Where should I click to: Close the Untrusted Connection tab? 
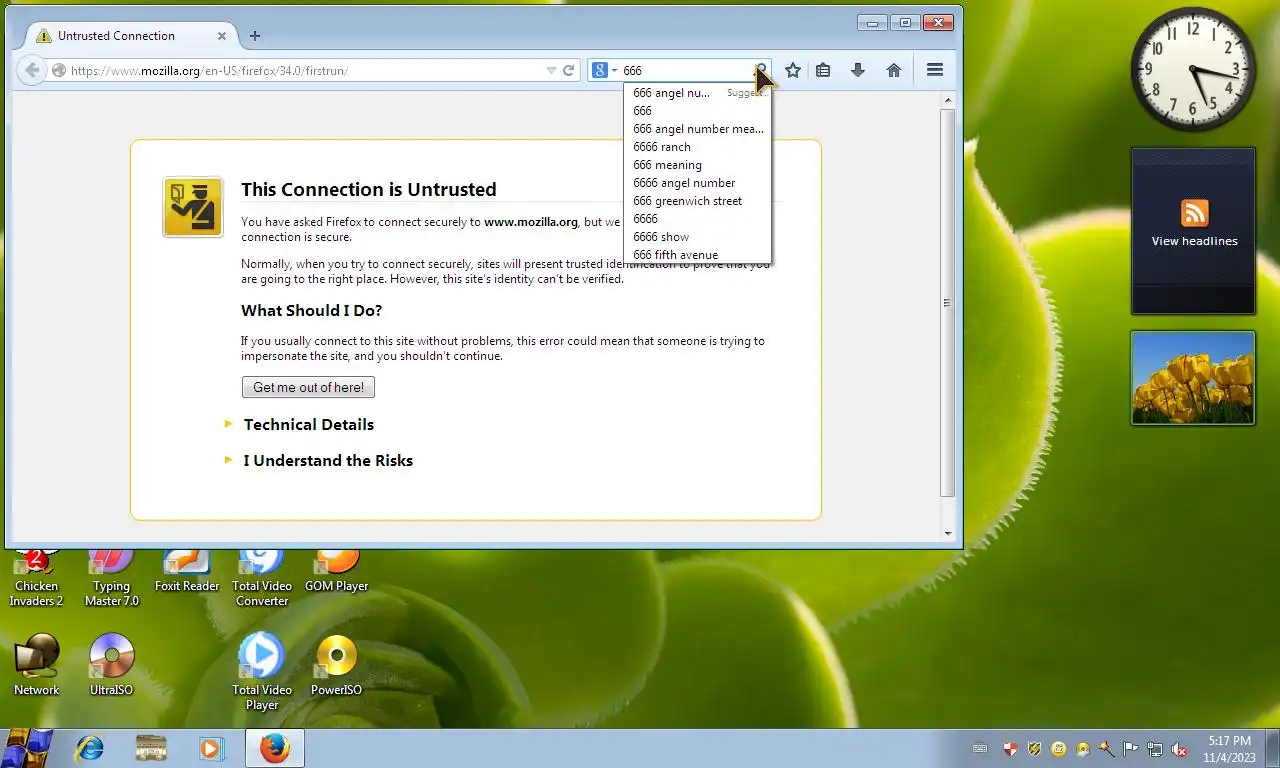tap(221, 36)
